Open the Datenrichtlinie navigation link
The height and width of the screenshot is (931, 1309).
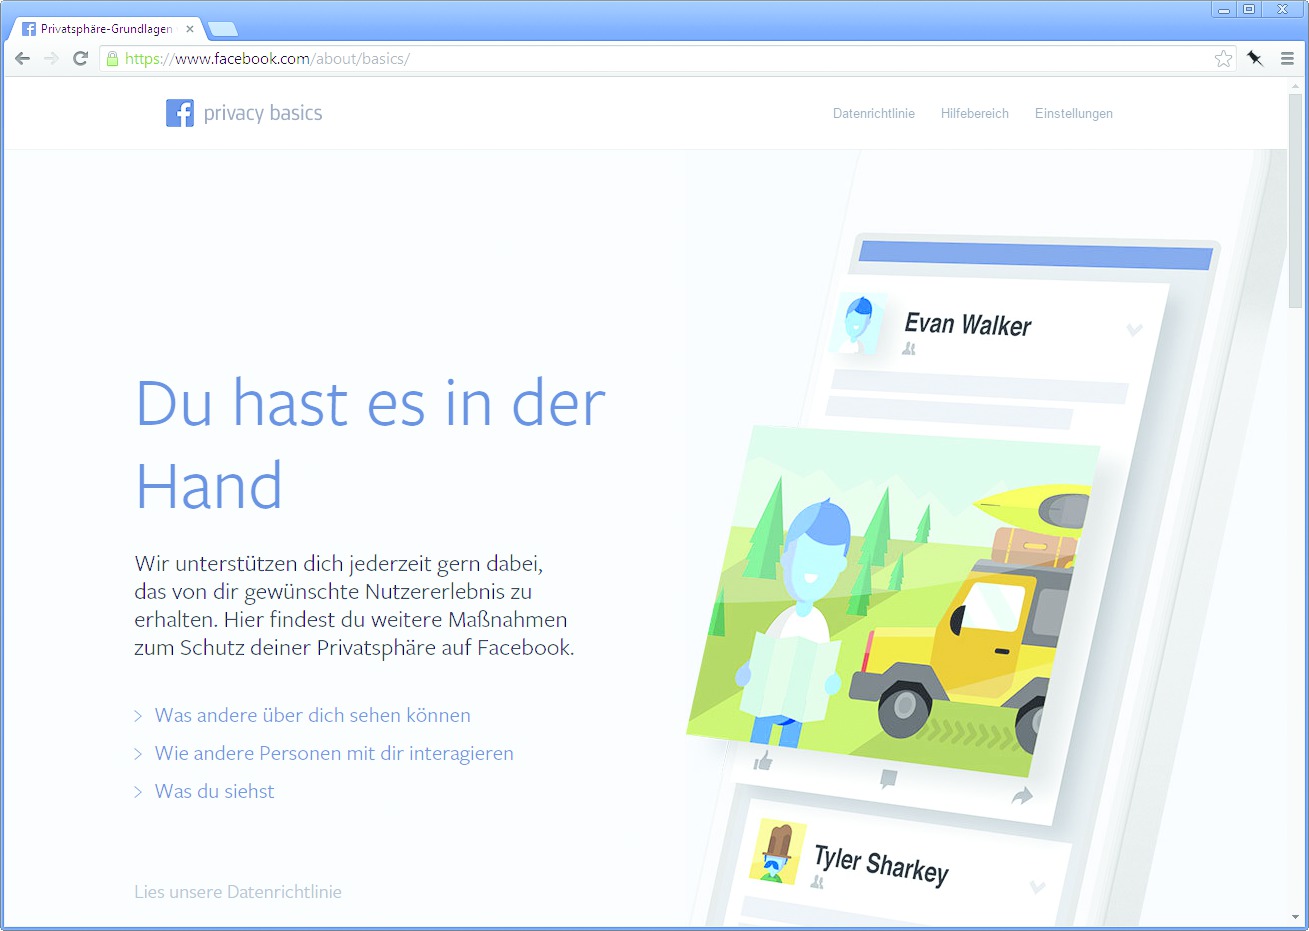click(x=874, y=114)
